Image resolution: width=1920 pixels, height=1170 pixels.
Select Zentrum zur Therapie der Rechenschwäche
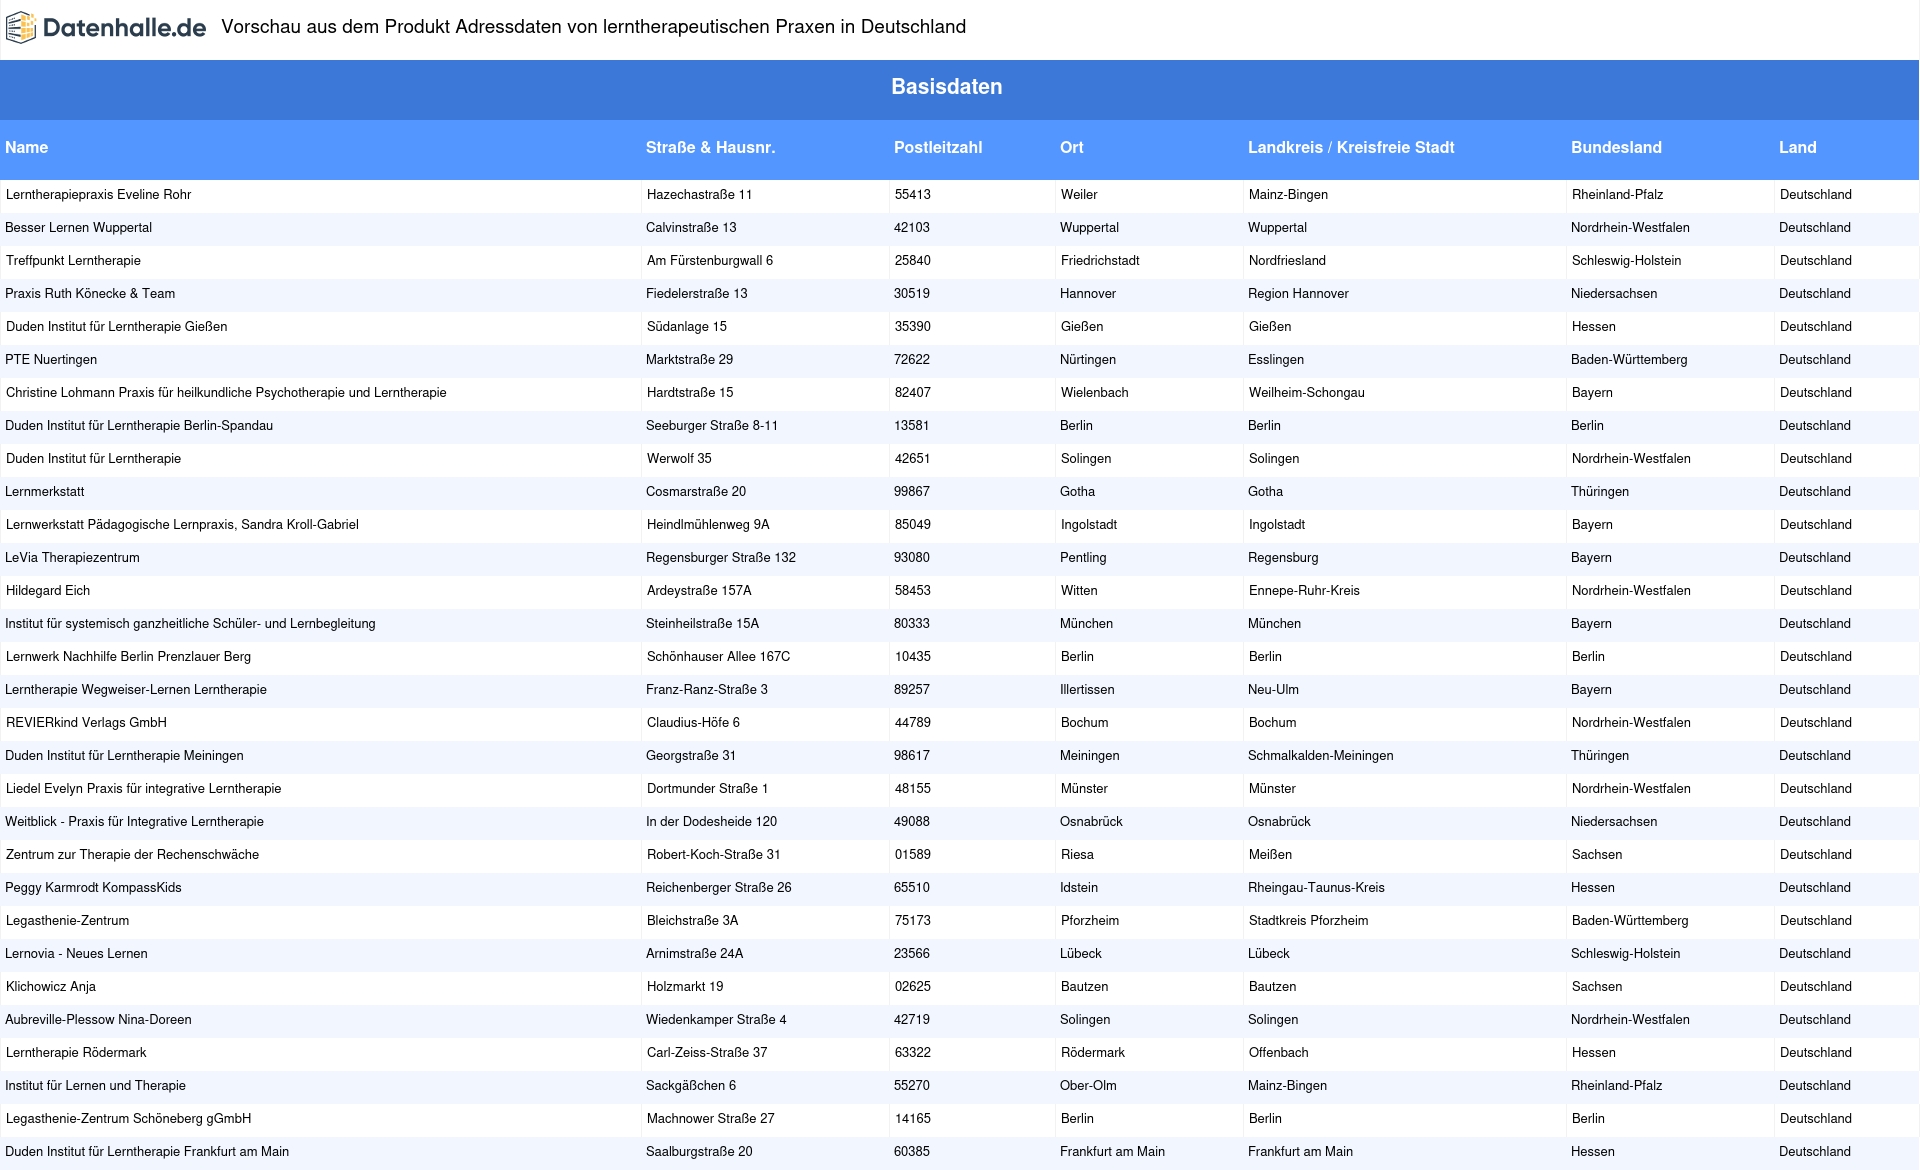pyautogui.click(x=132, y=855)
